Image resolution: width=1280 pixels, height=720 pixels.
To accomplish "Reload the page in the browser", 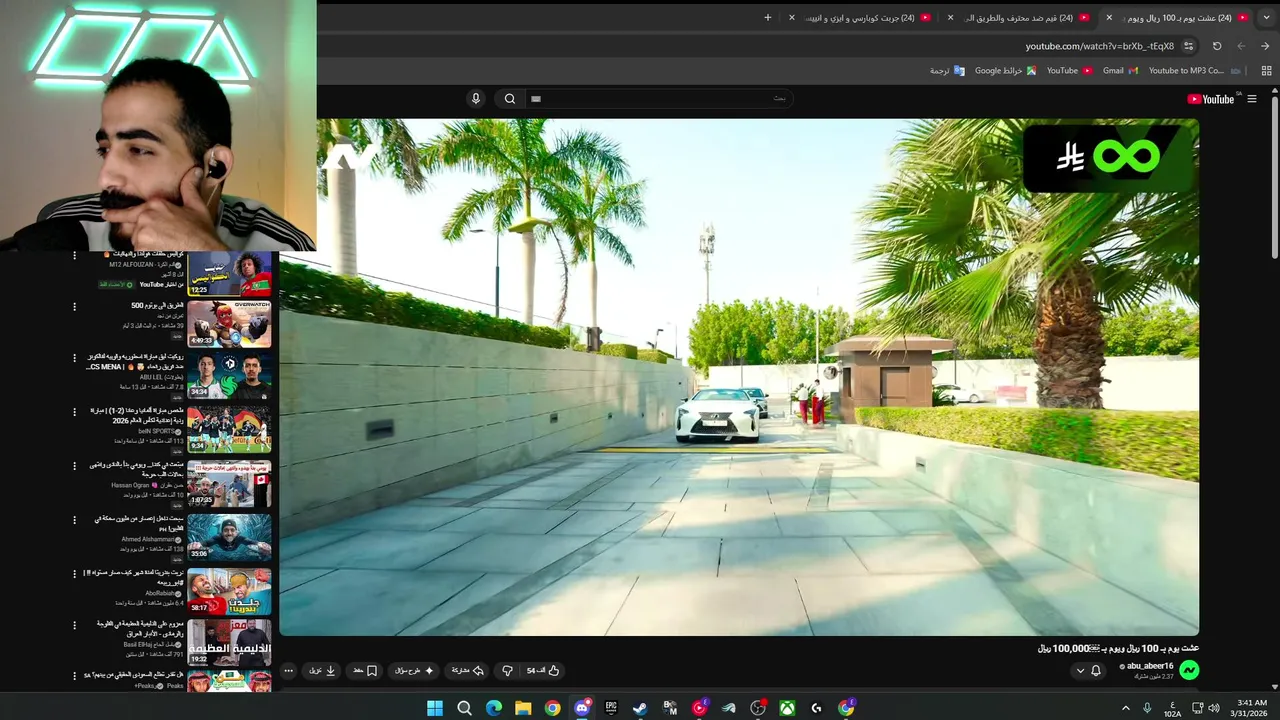I will click(x=1217, y=46).
